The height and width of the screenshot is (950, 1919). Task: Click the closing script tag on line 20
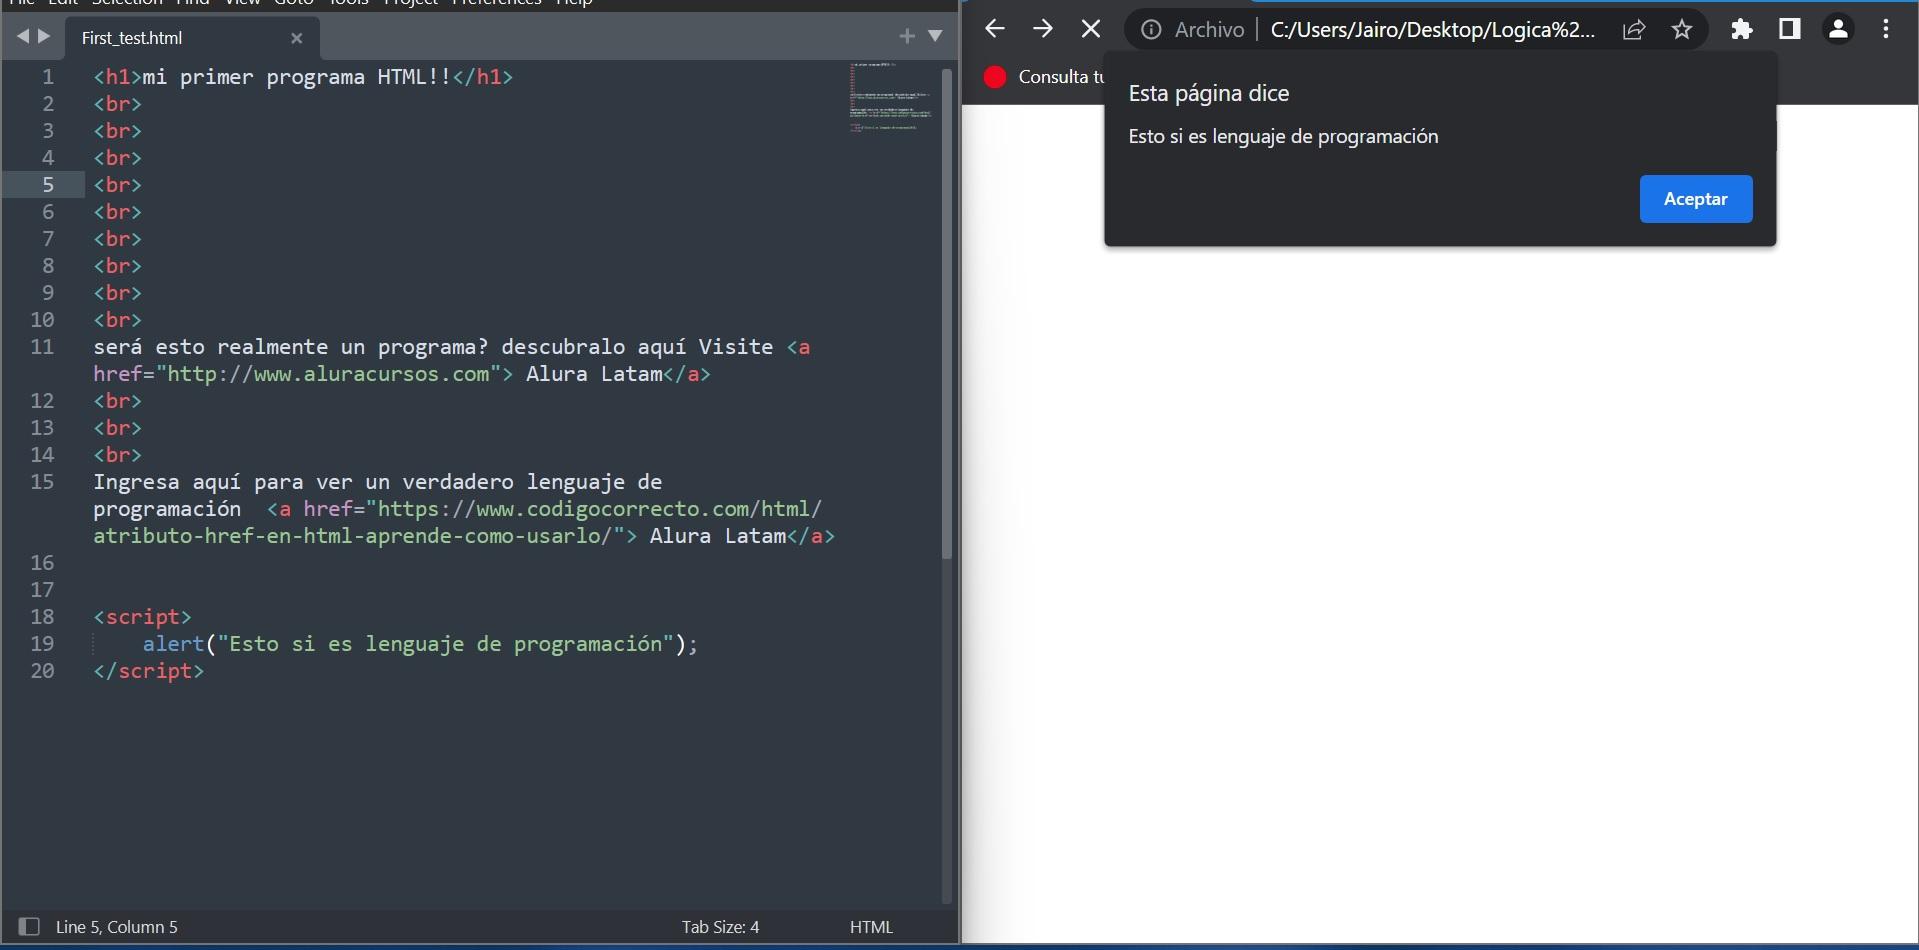(148, 671)
